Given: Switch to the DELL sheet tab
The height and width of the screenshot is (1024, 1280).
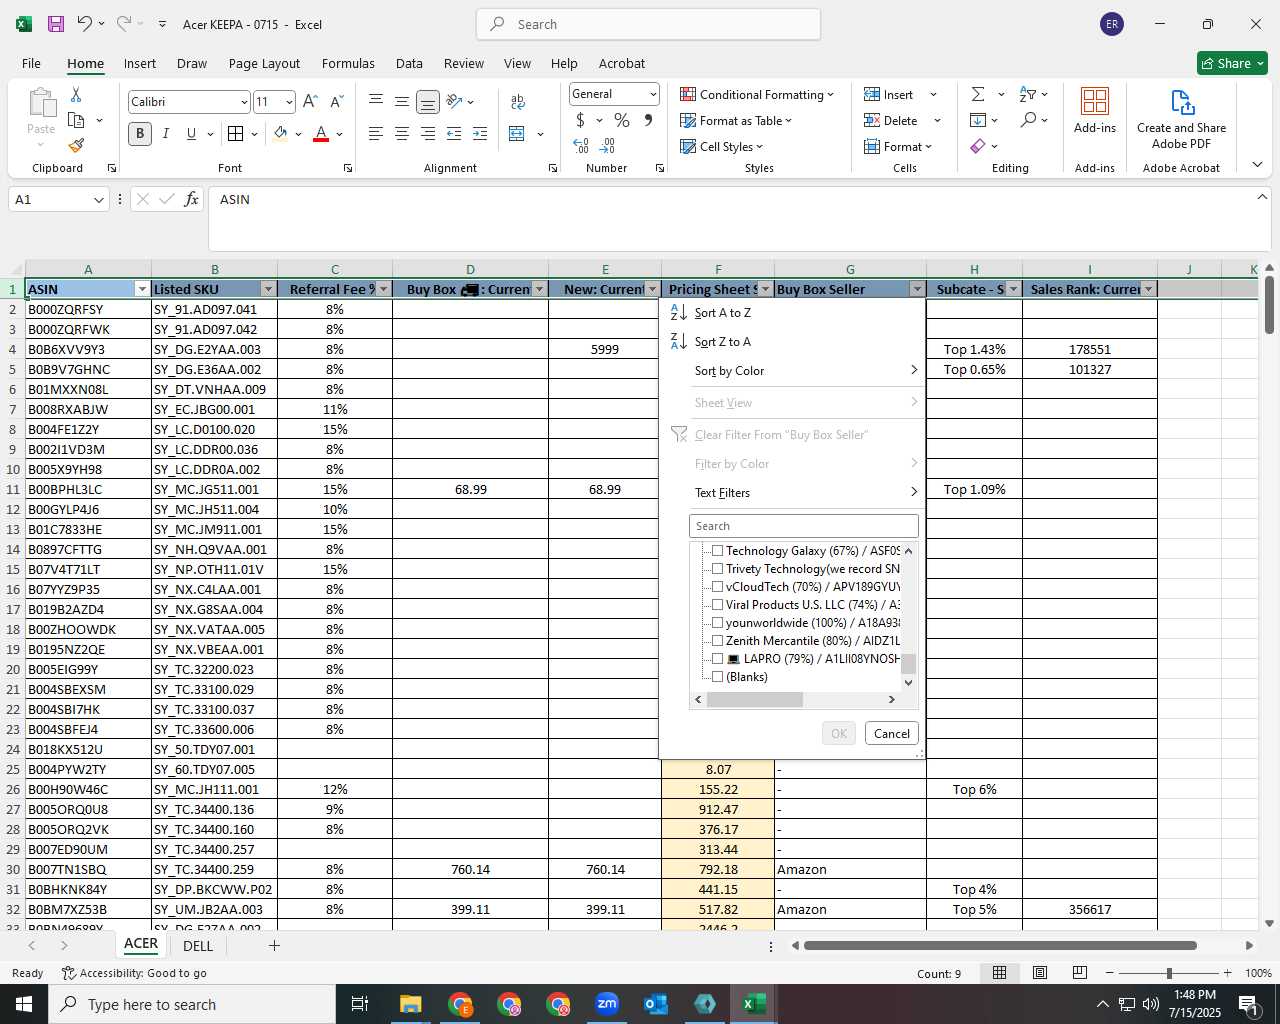Looking at the screenshot, I should tap(198, 945).
